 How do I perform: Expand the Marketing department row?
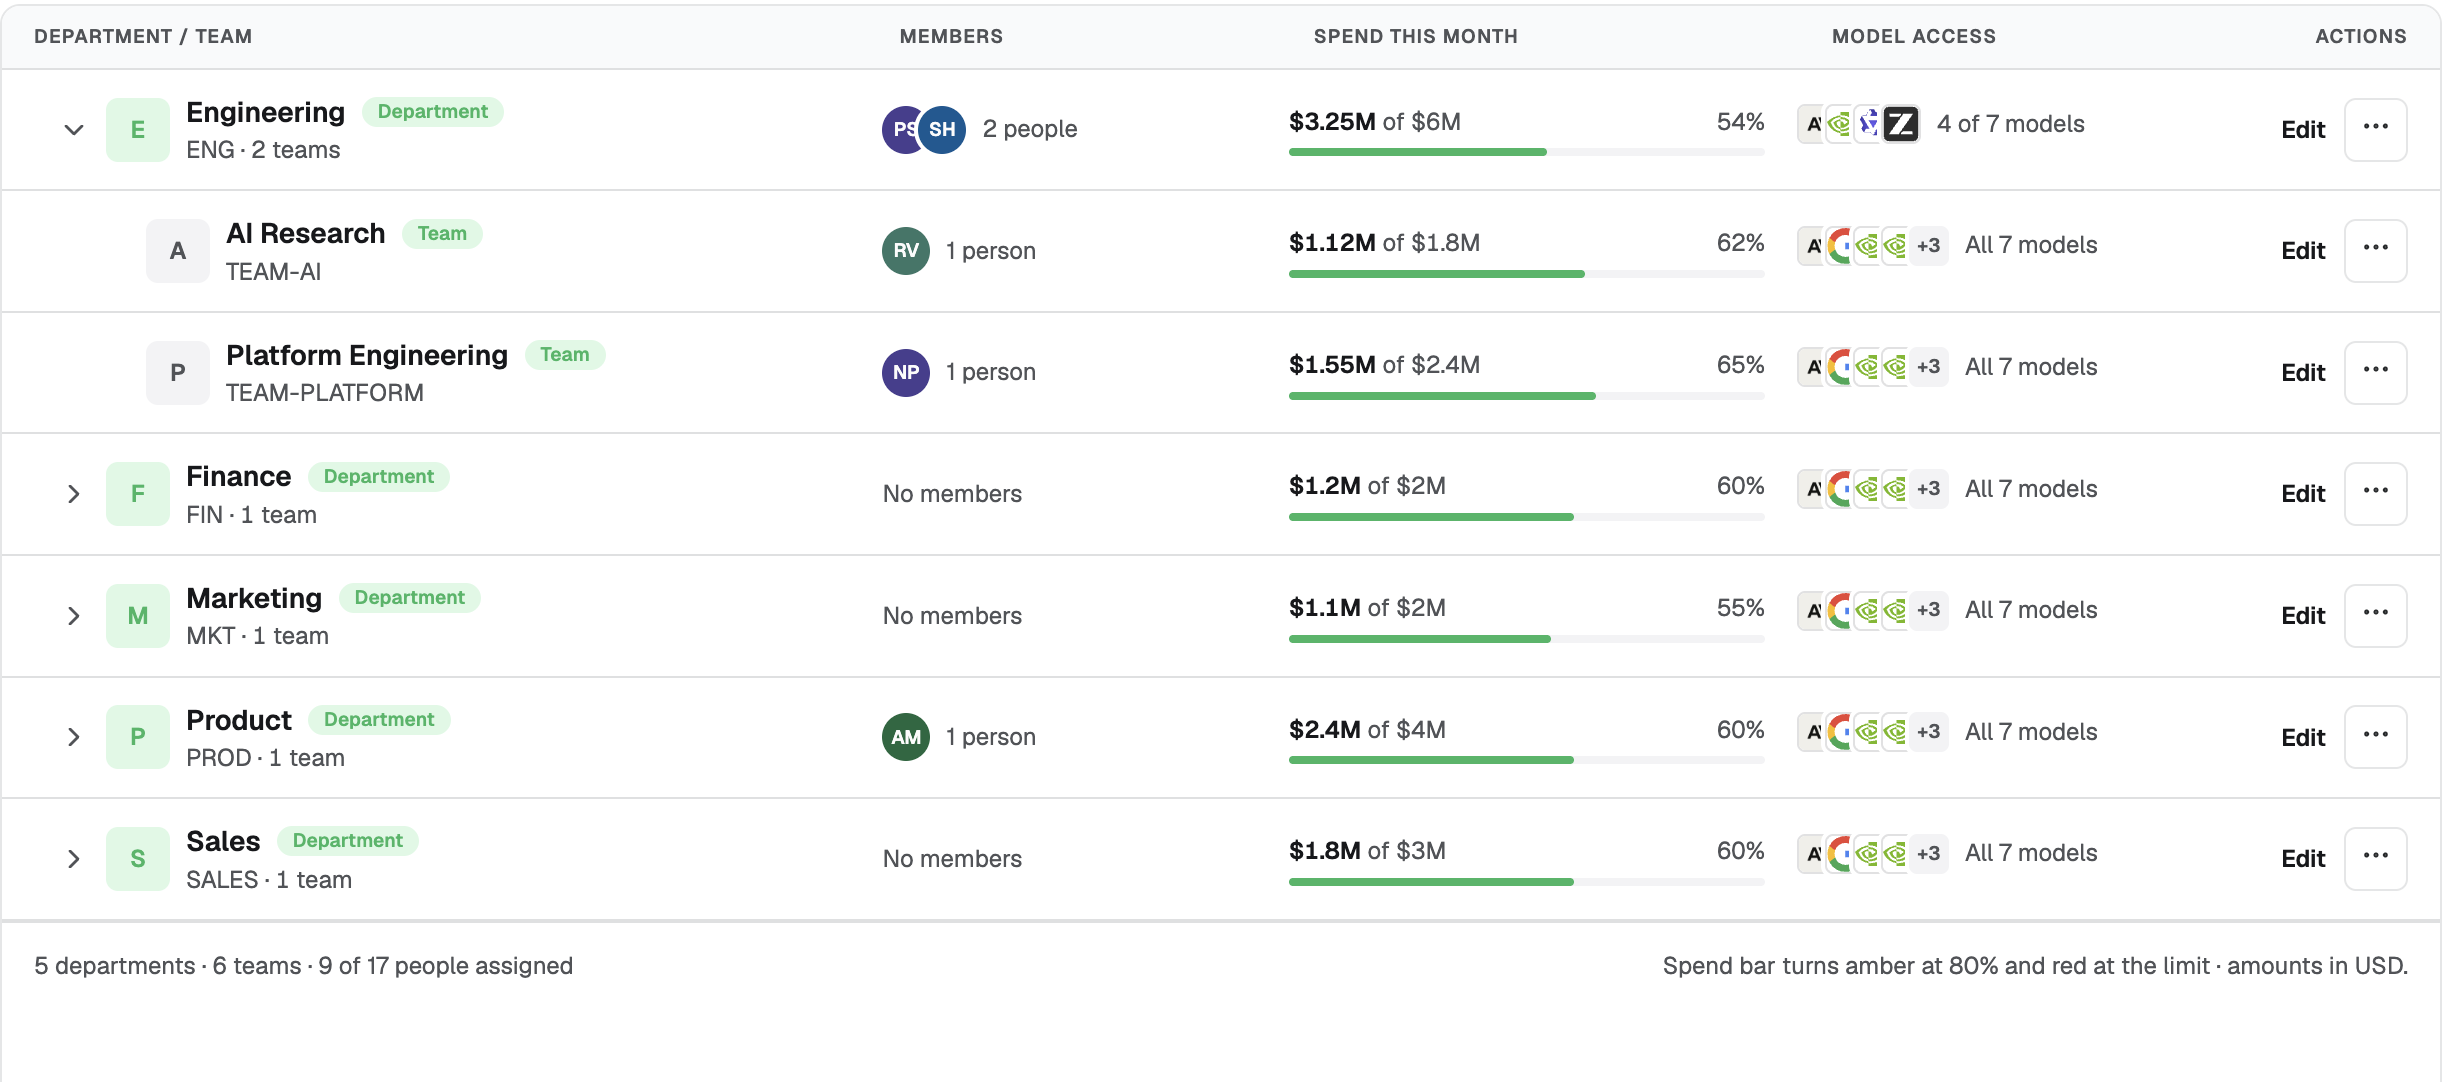click(x=73, y=615)
